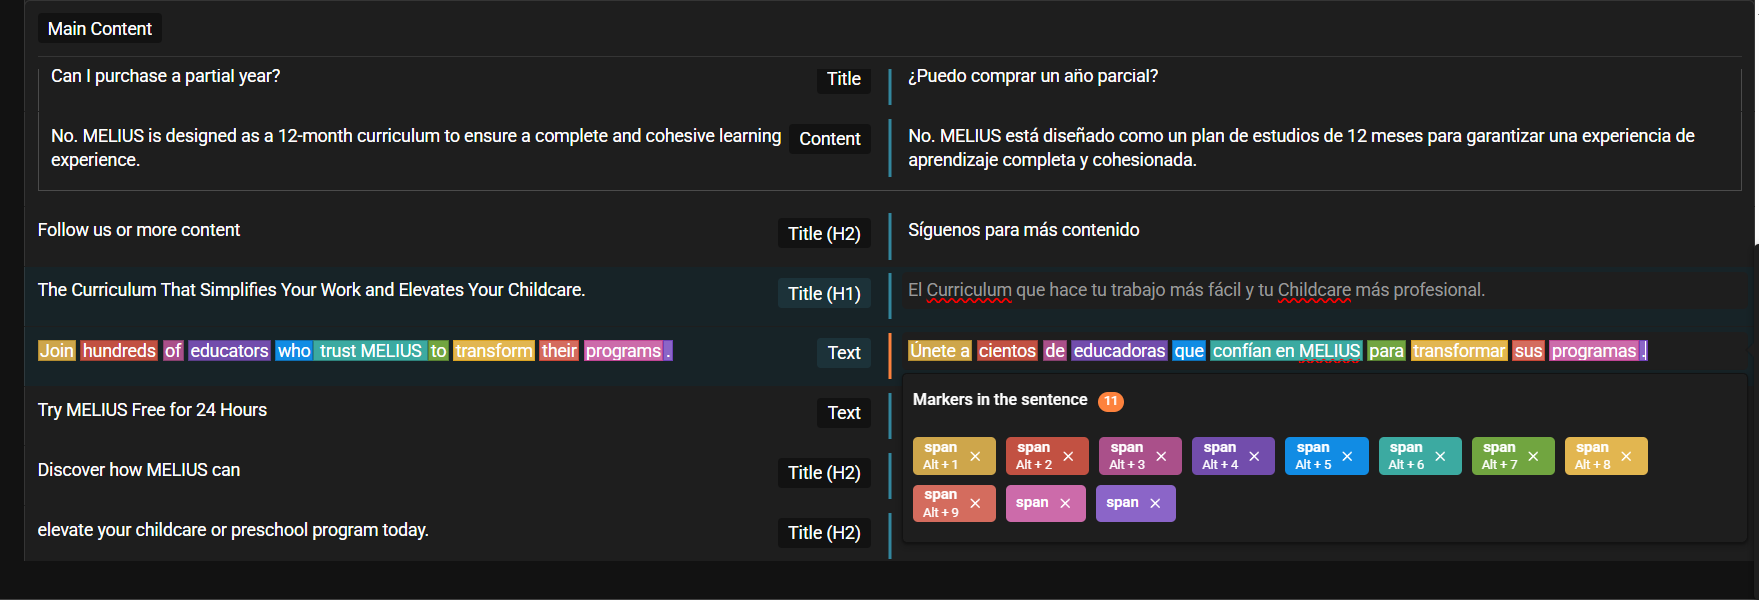Click the translated segment "Únete a"
Screen dimensions: 1759x600
[x=939, y=351]
